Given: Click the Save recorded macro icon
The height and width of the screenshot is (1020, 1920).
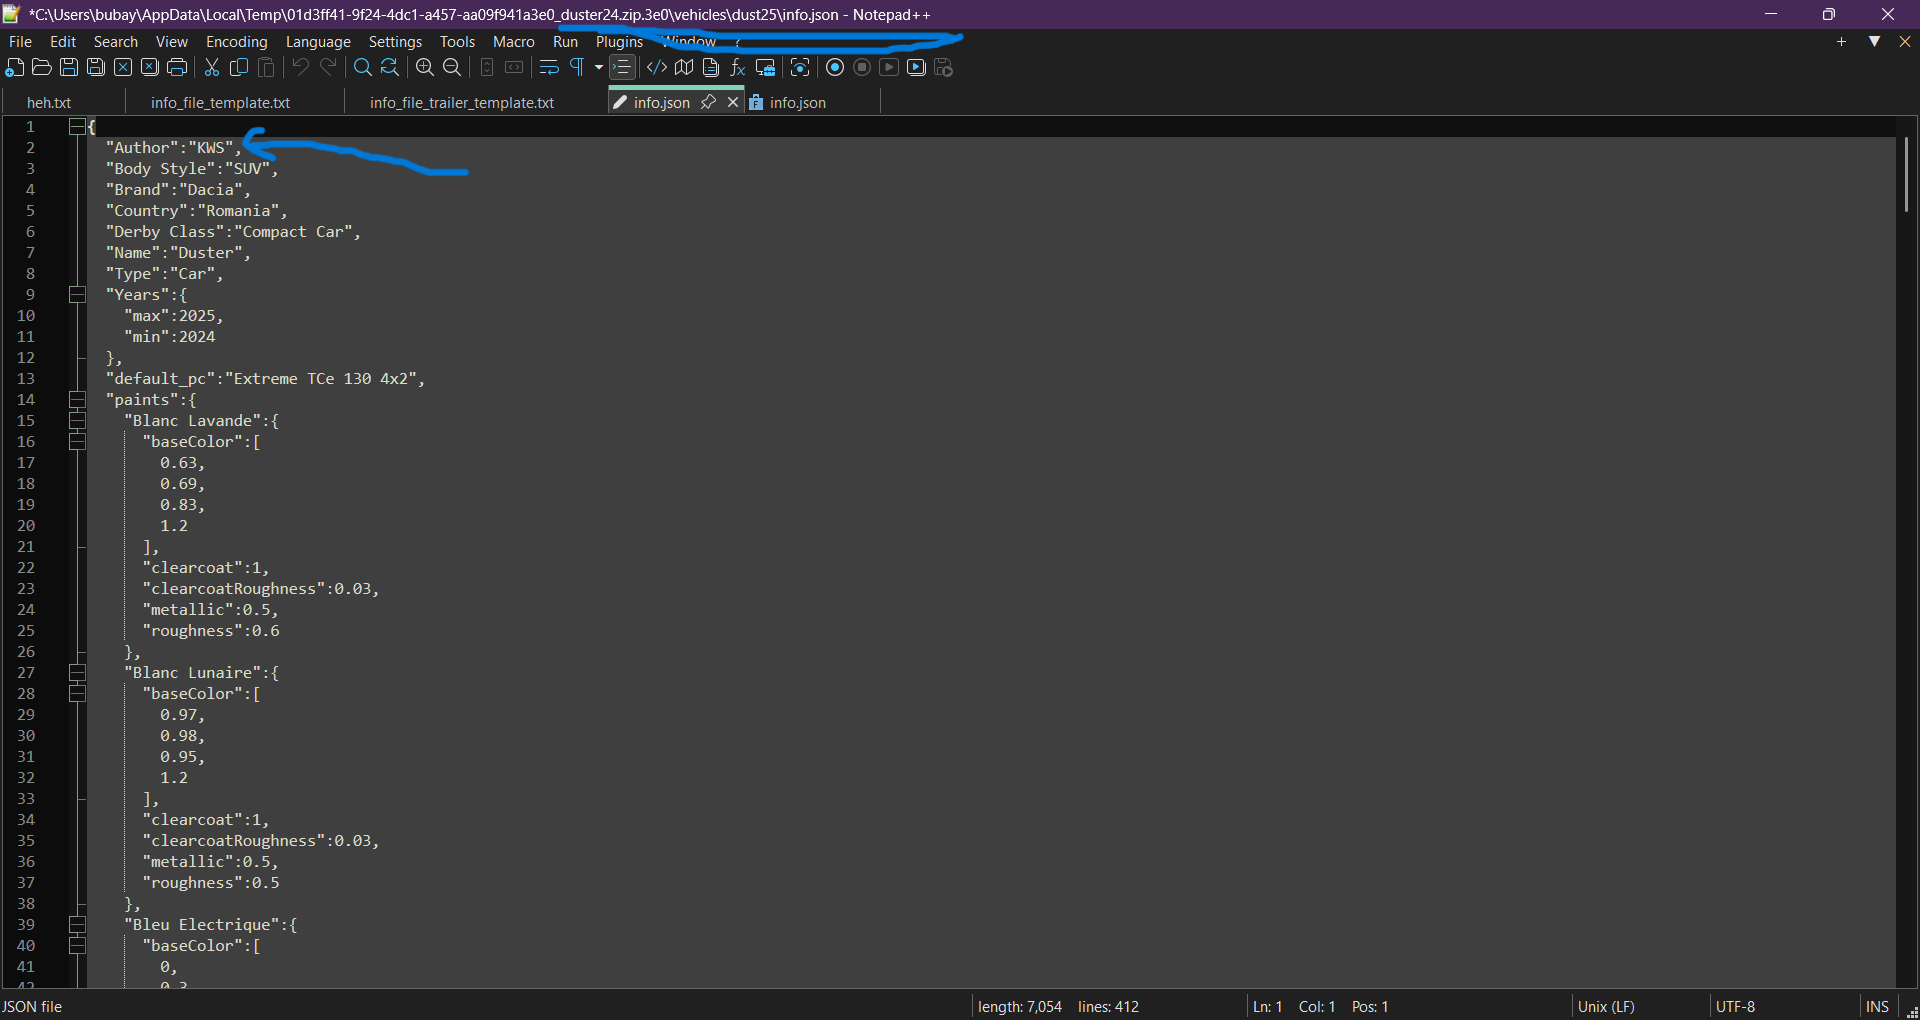Looking at the screenshot, I should coord(943,68).
